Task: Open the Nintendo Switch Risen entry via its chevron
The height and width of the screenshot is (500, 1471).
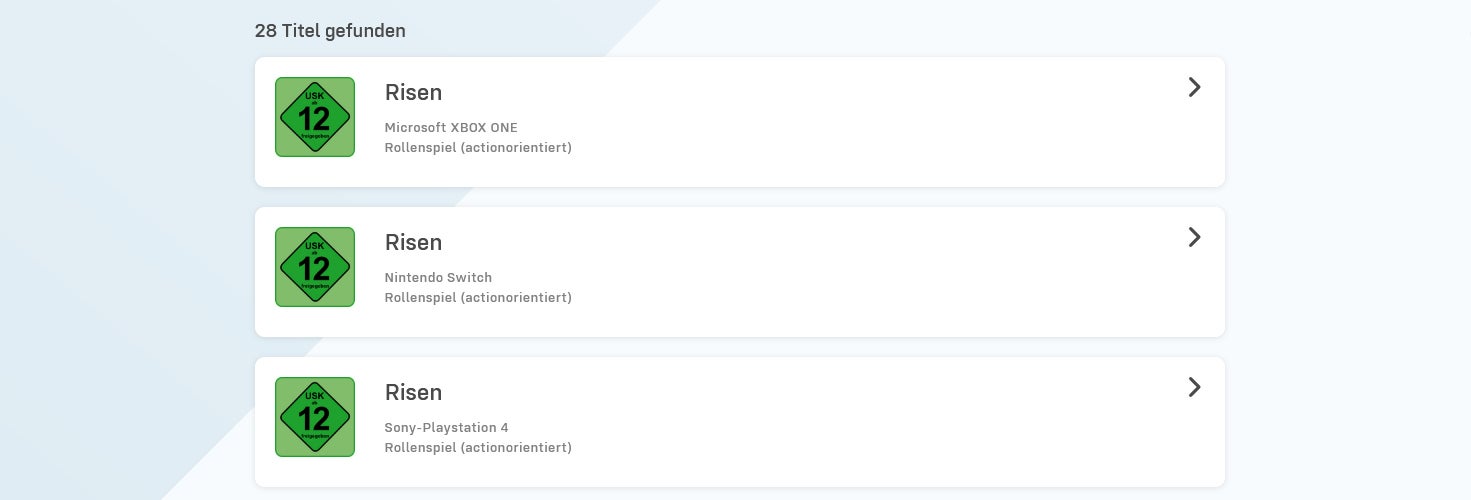Action: 1194,237
